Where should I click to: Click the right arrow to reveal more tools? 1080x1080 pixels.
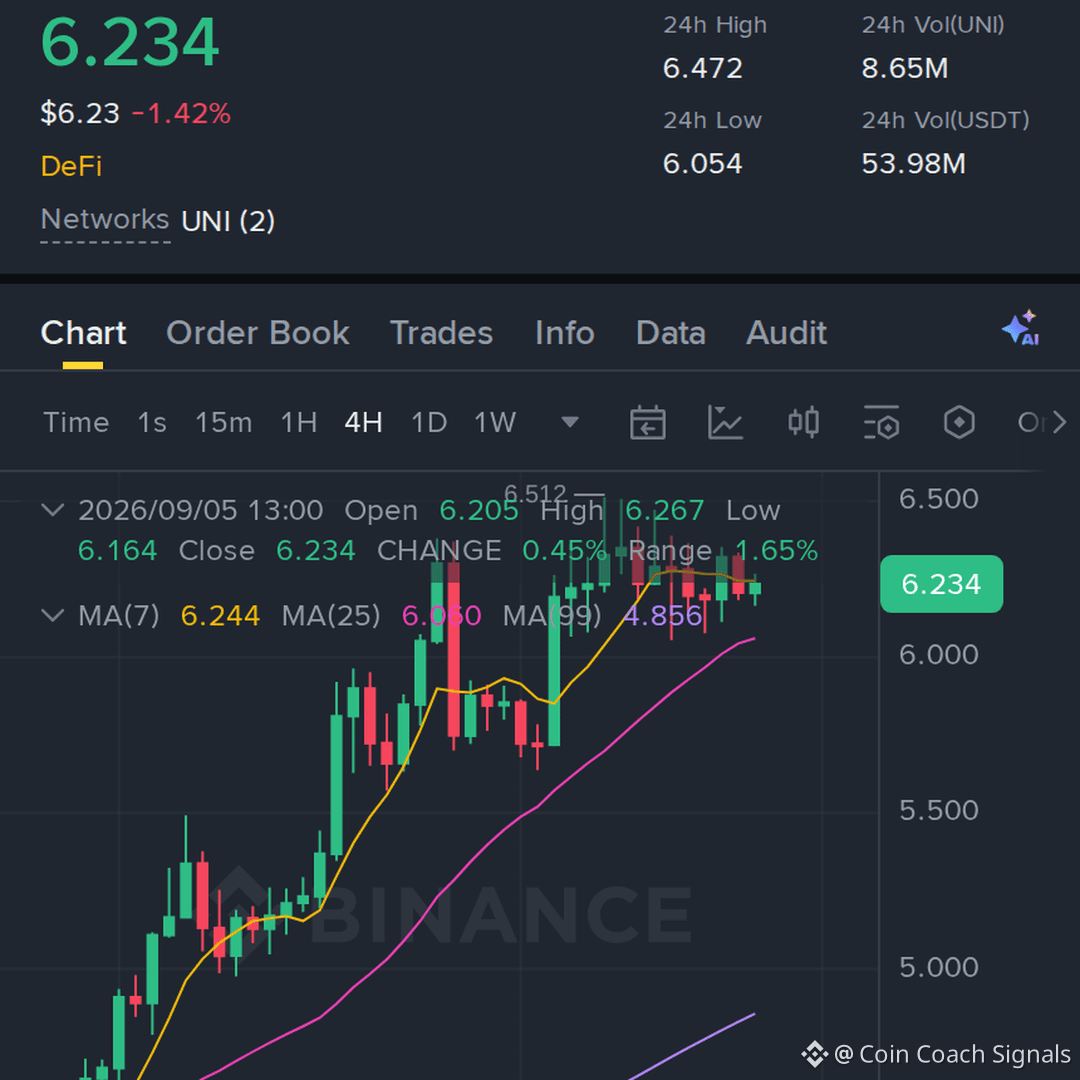1059,422
